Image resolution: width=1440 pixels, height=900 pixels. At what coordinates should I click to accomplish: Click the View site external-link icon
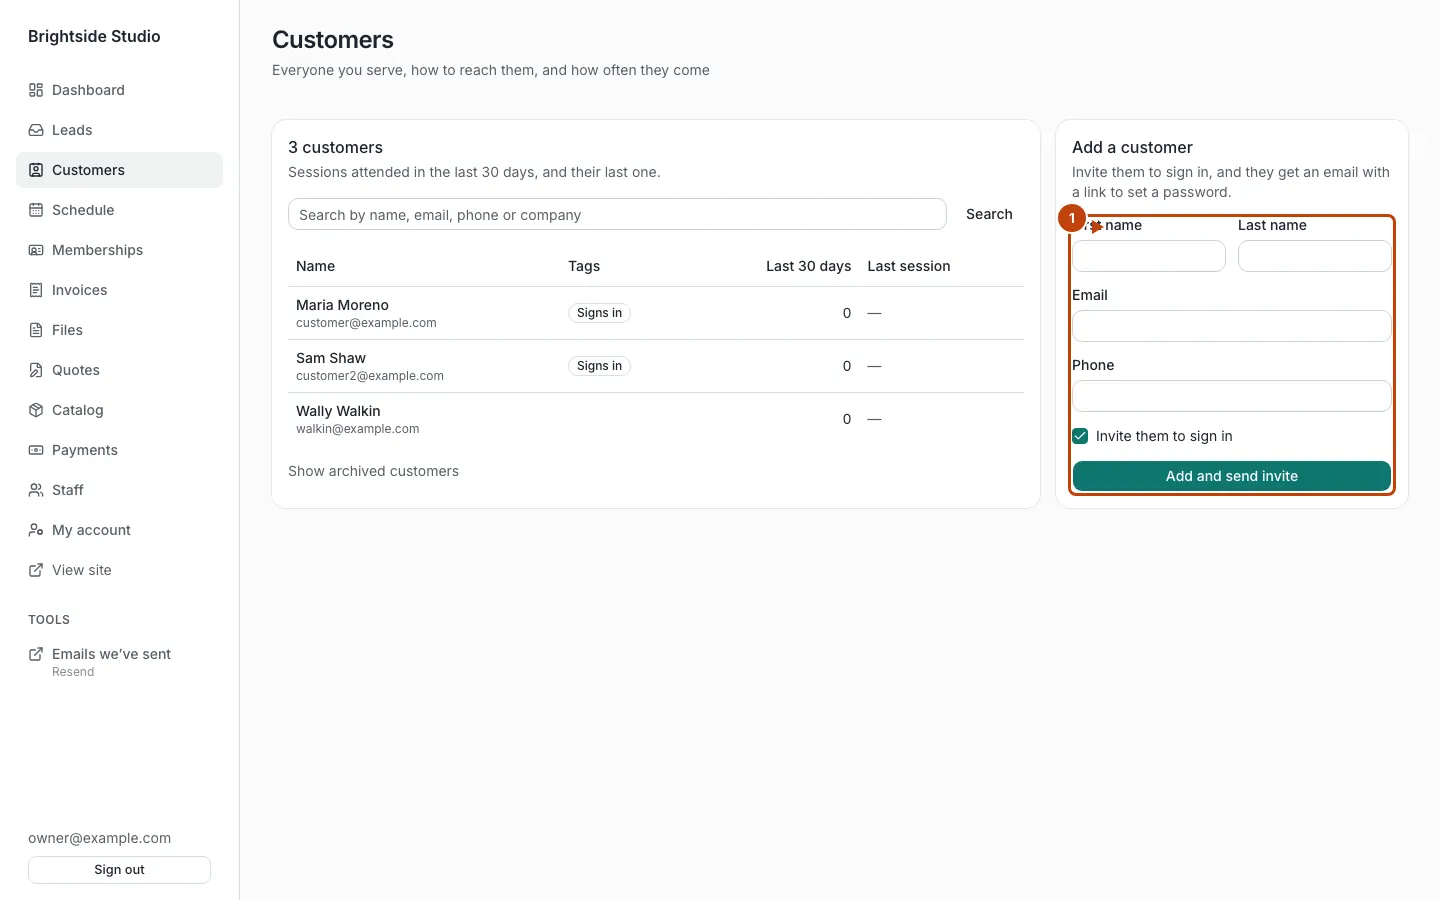(x=36, y=570)
